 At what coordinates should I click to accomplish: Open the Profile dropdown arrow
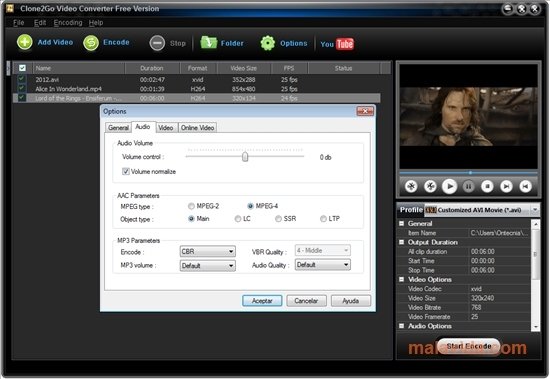[x=535, y=210]
